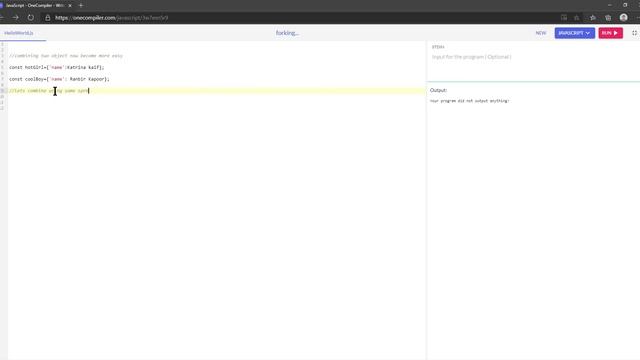The image size is (640, 360).
Task: Toggle fullscreen editor icon
Action: pos(634,33)
